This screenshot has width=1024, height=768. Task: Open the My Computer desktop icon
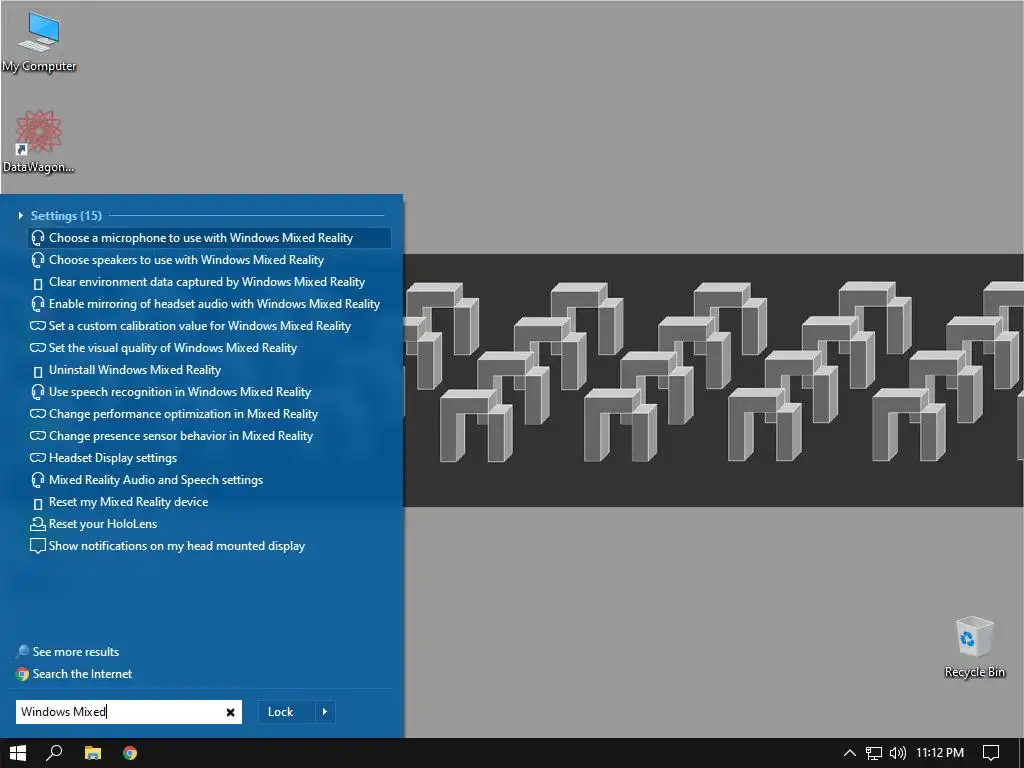click(x=39, y=41)
